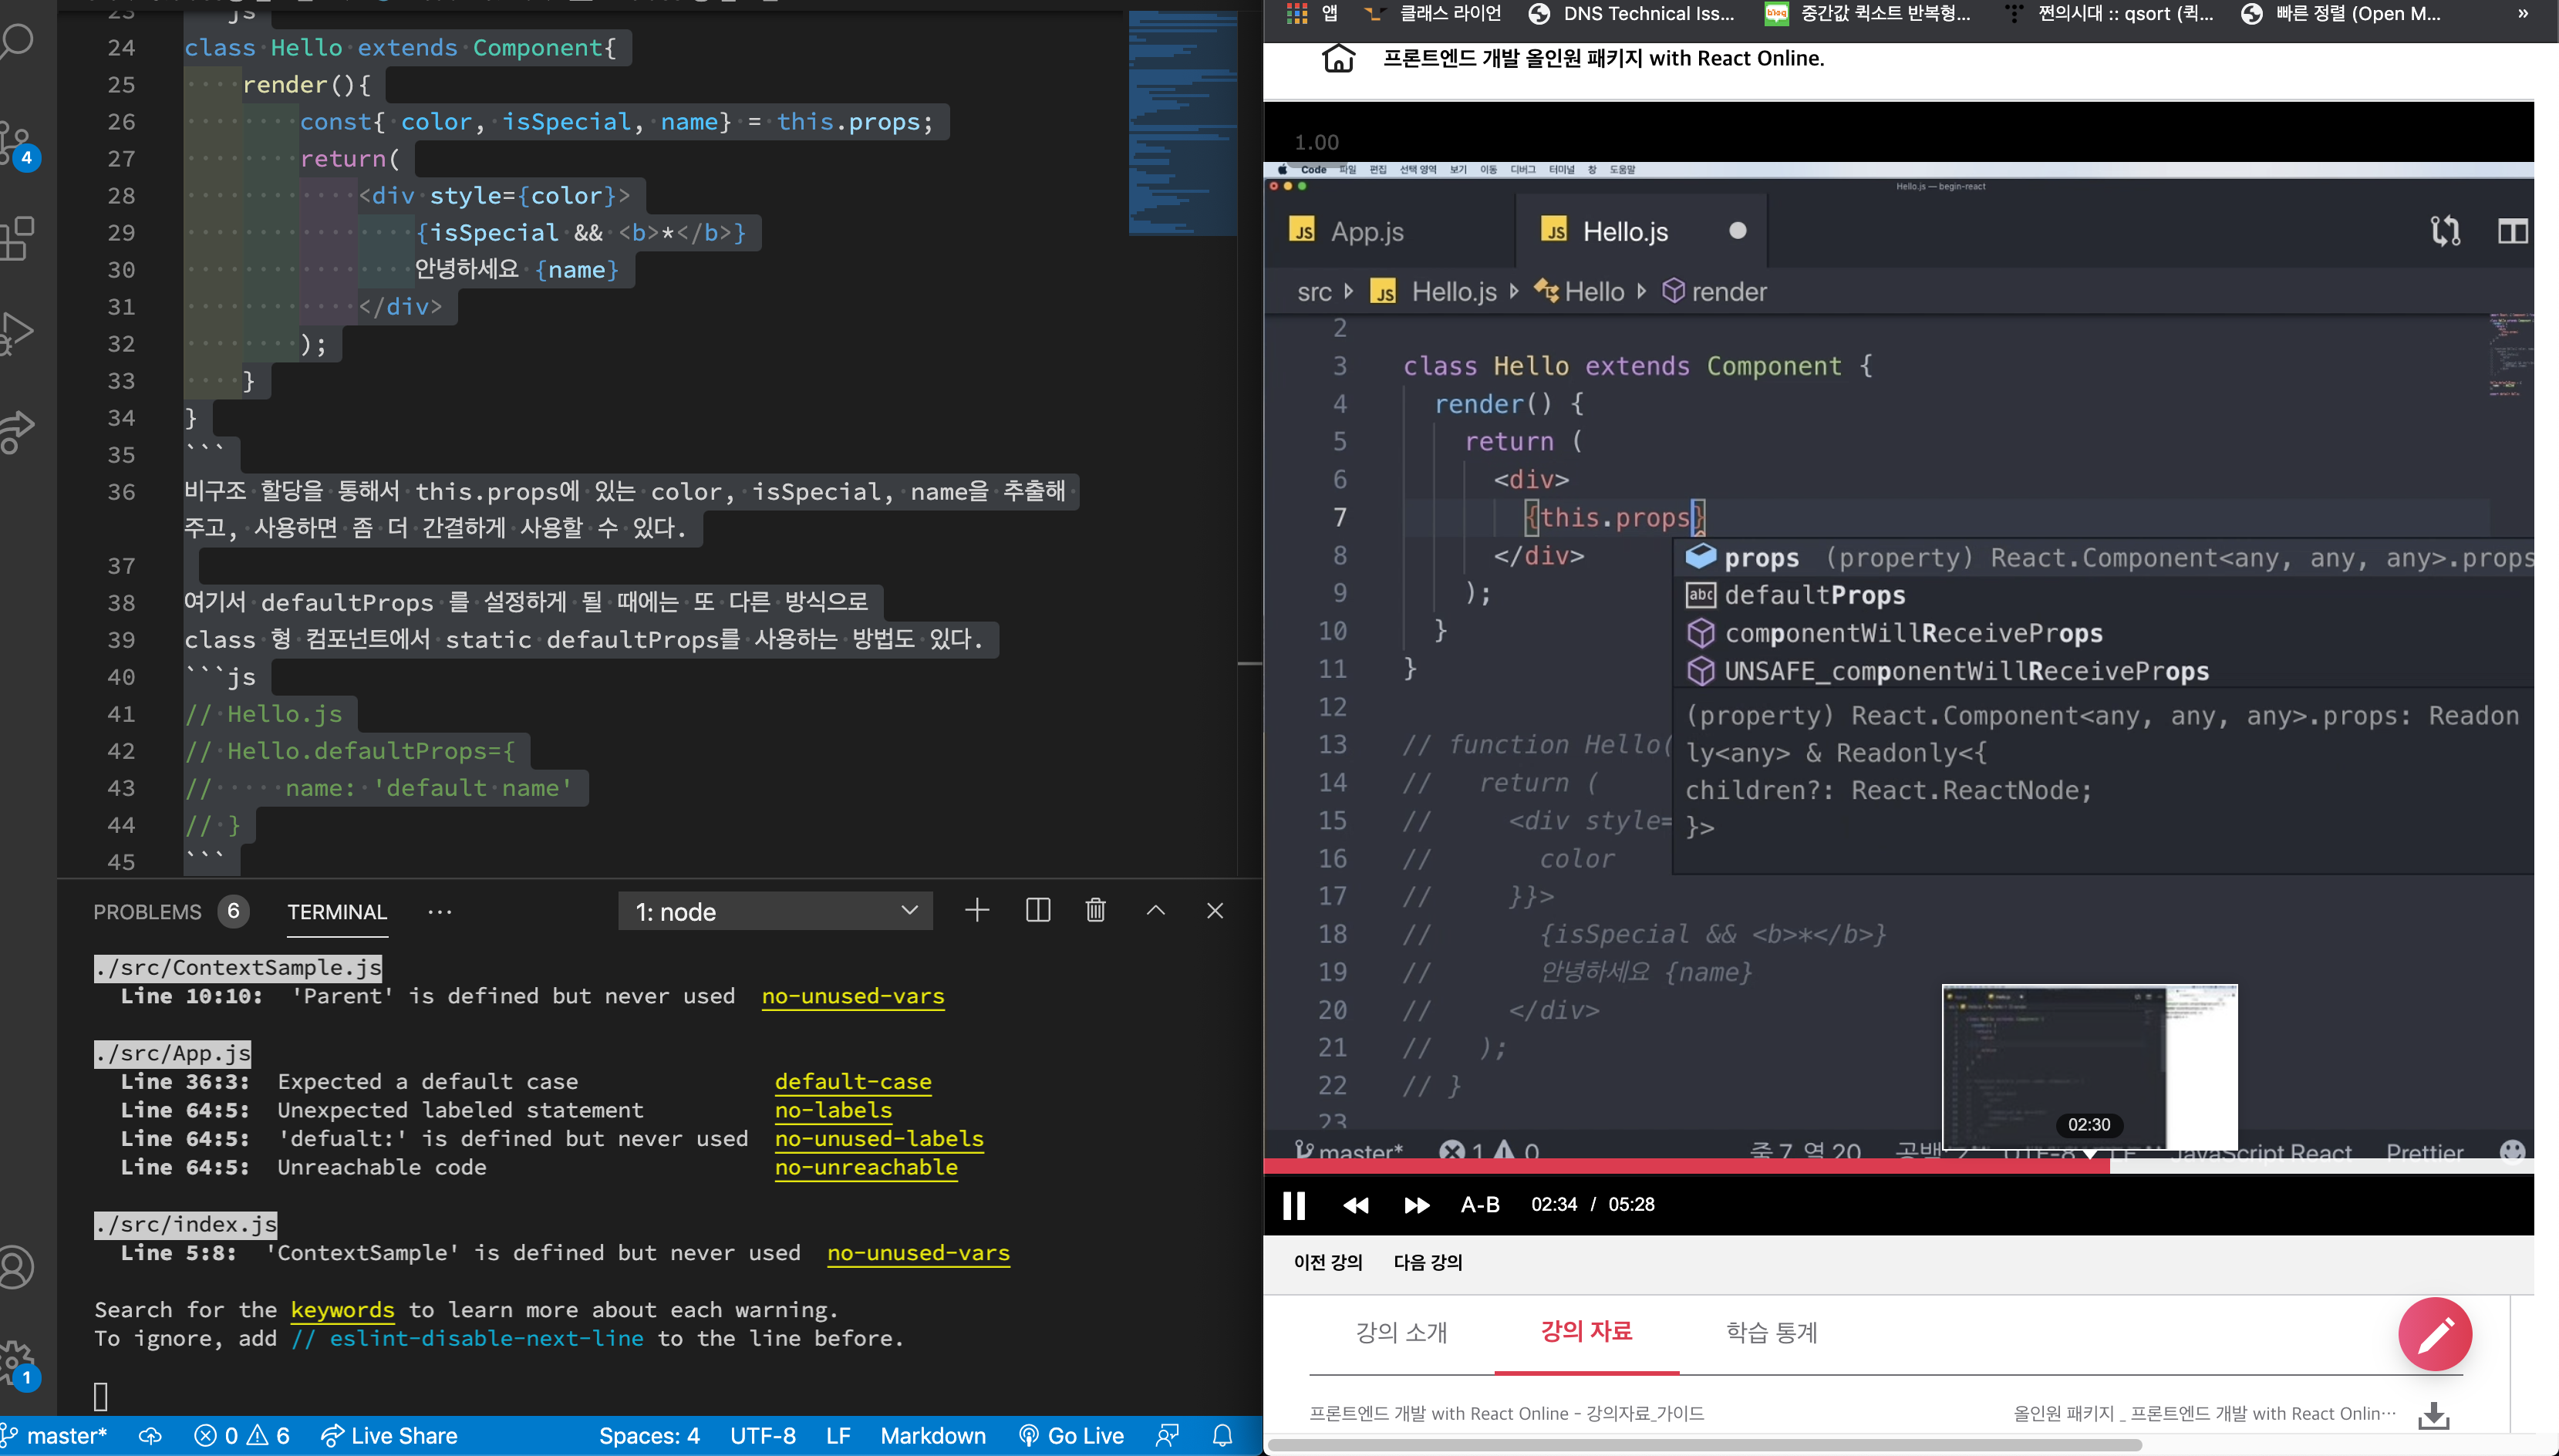Split the terminal panel

(x=1038, y=910)
